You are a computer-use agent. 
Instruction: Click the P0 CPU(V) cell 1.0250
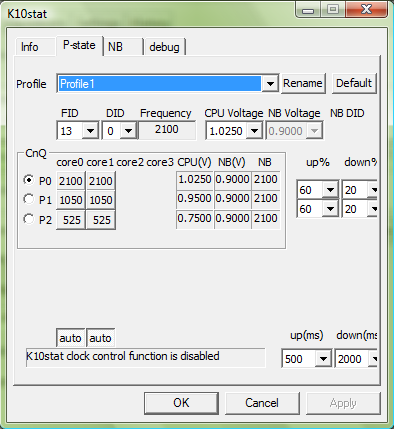coord(195,180)
